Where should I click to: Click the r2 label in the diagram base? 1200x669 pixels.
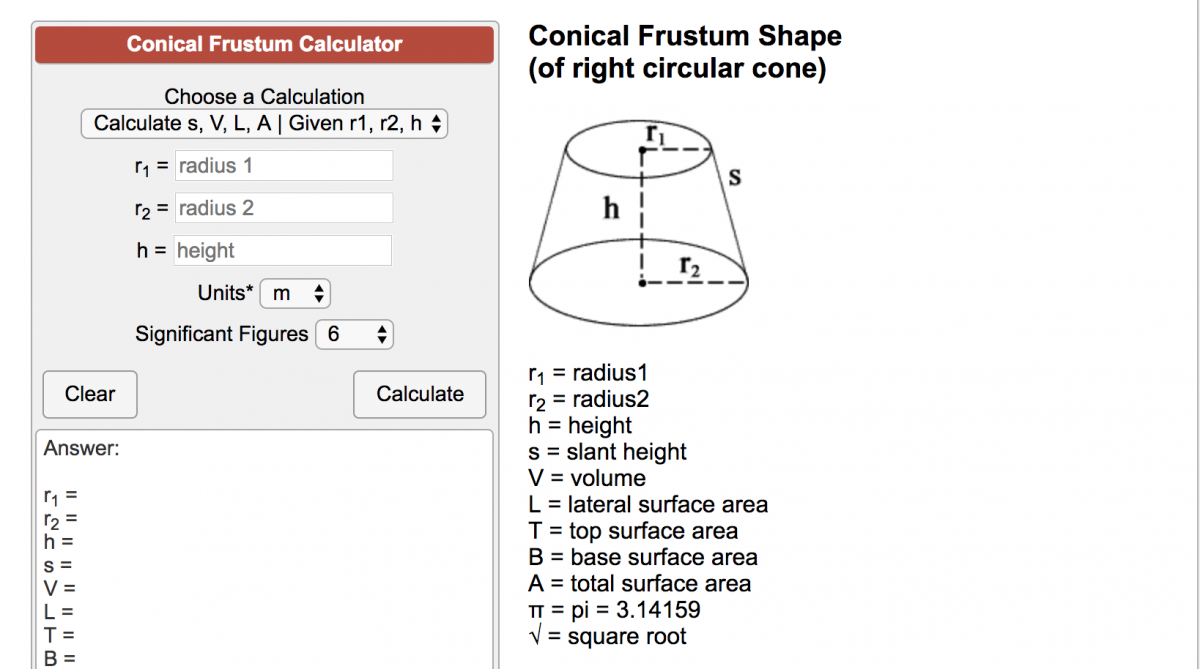[690, 266]
